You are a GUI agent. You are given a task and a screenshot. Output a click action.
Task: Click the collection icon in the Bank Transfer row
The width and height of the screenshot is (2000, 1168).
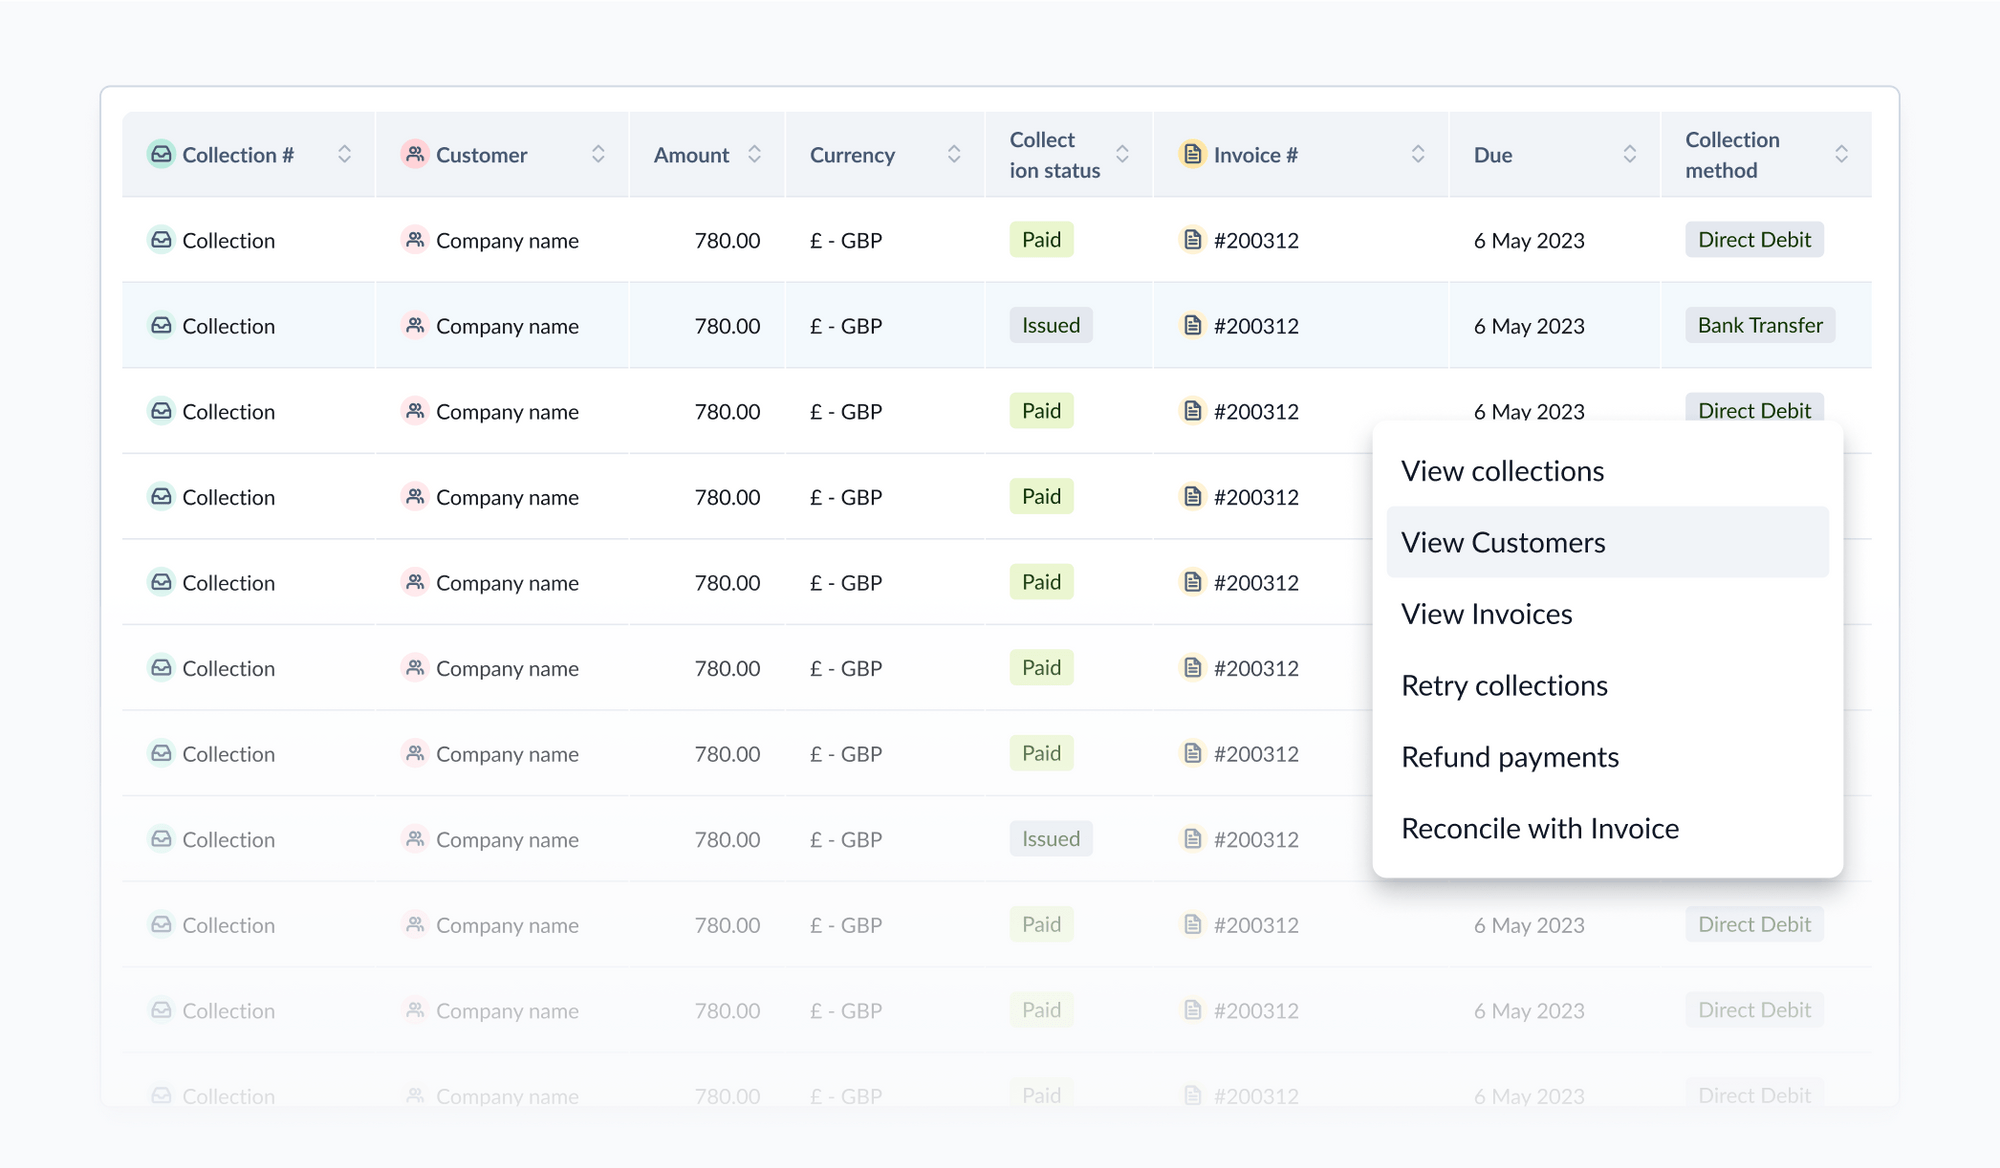tap(161, 325)
